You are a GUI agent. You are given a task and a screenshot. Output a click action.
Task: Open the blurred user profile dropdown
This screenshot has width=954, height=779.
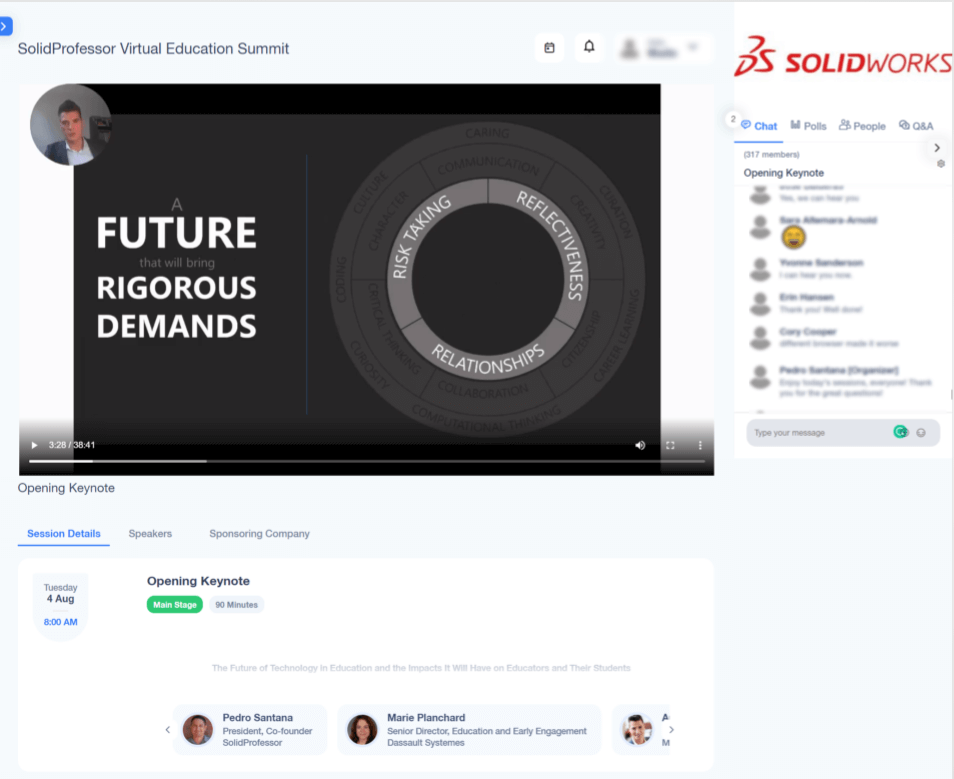pos(663,48)
